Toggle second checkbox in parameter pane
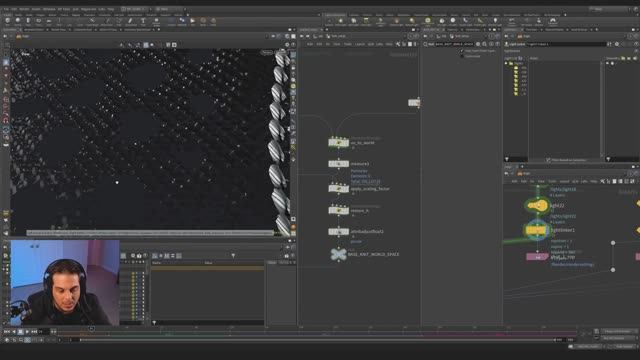This screenshot has height=360, width=640. pos(462,56)
